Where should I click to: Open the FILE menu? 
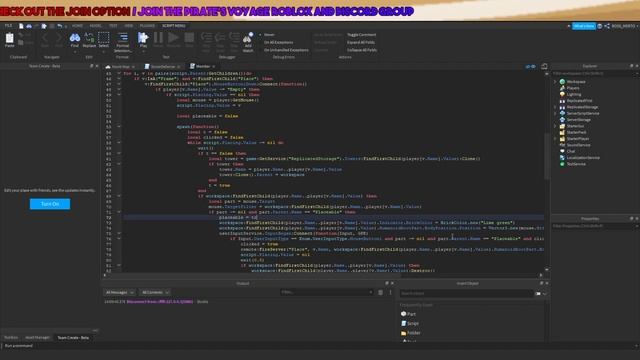(x=8, y=26)
